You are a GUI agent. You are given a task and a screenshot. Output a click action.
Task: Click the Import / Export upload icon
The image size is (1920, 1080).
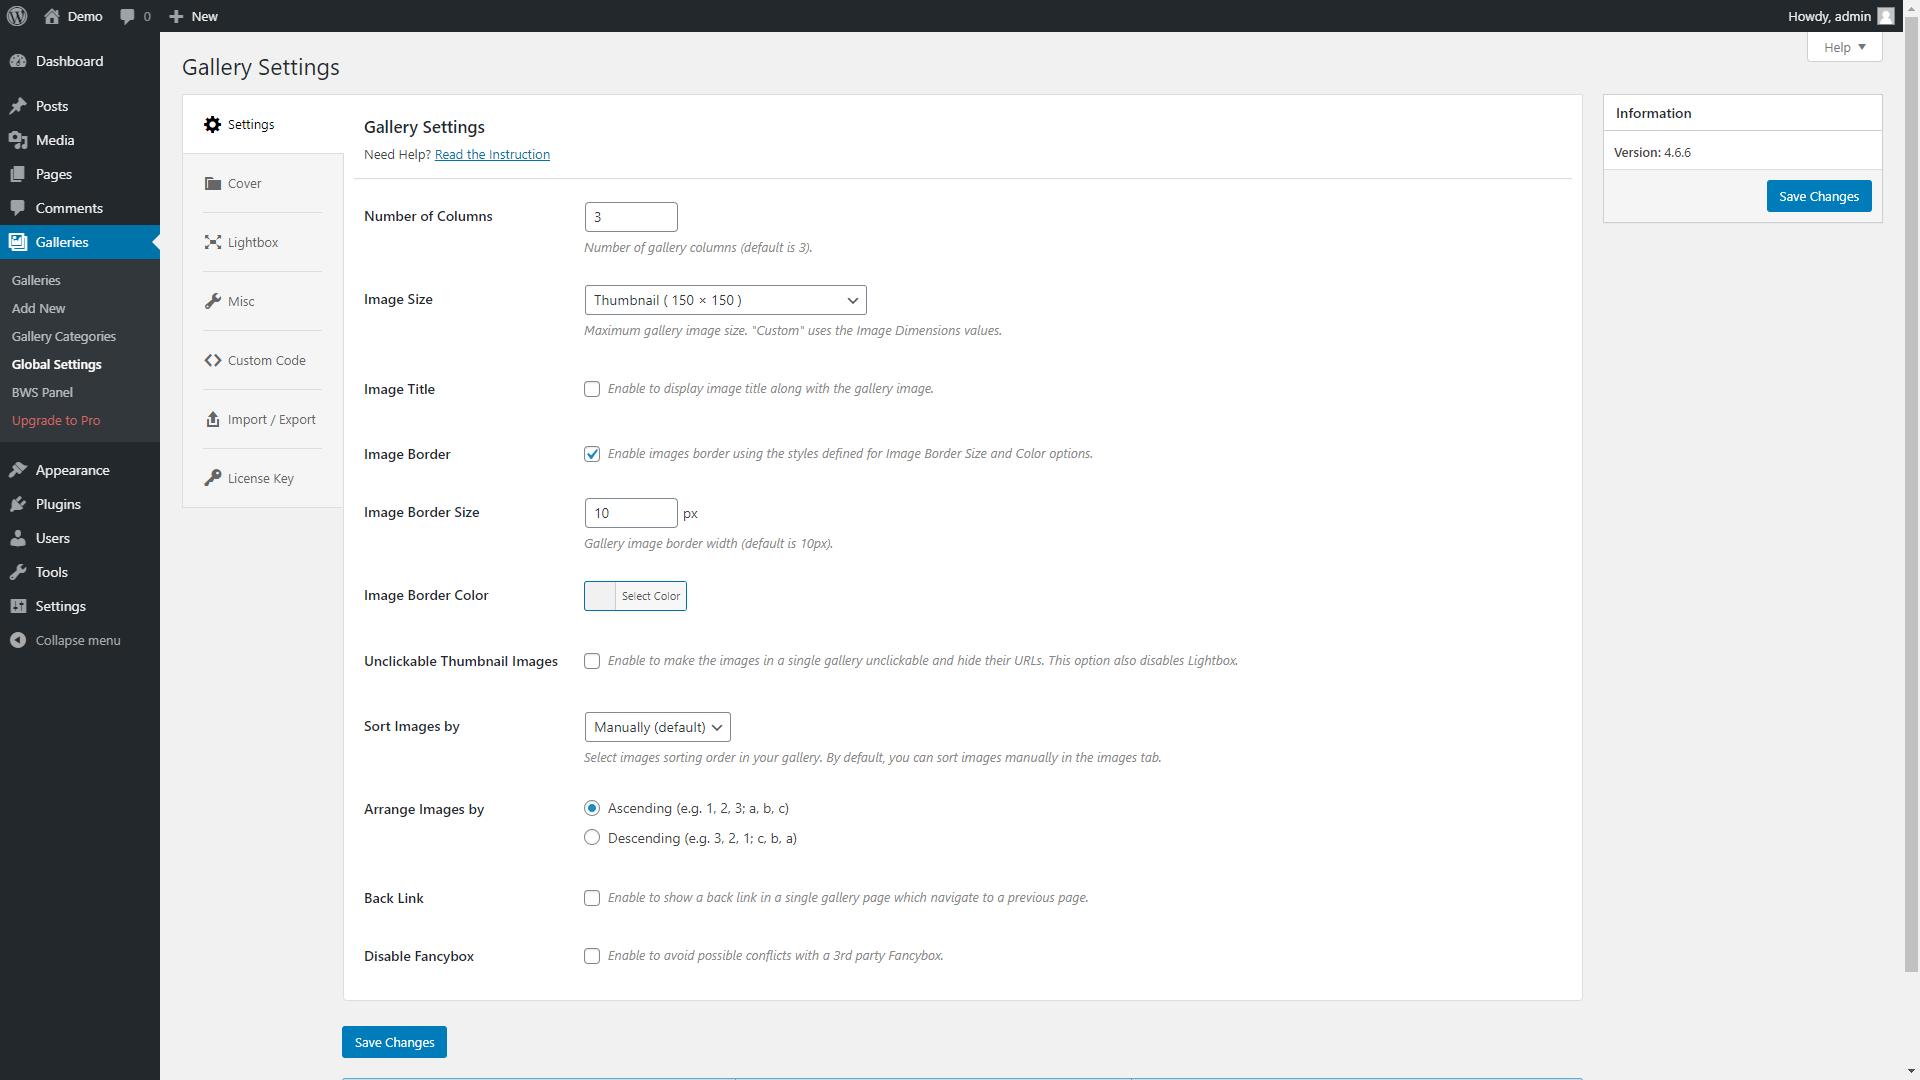[x=271, y=419]
